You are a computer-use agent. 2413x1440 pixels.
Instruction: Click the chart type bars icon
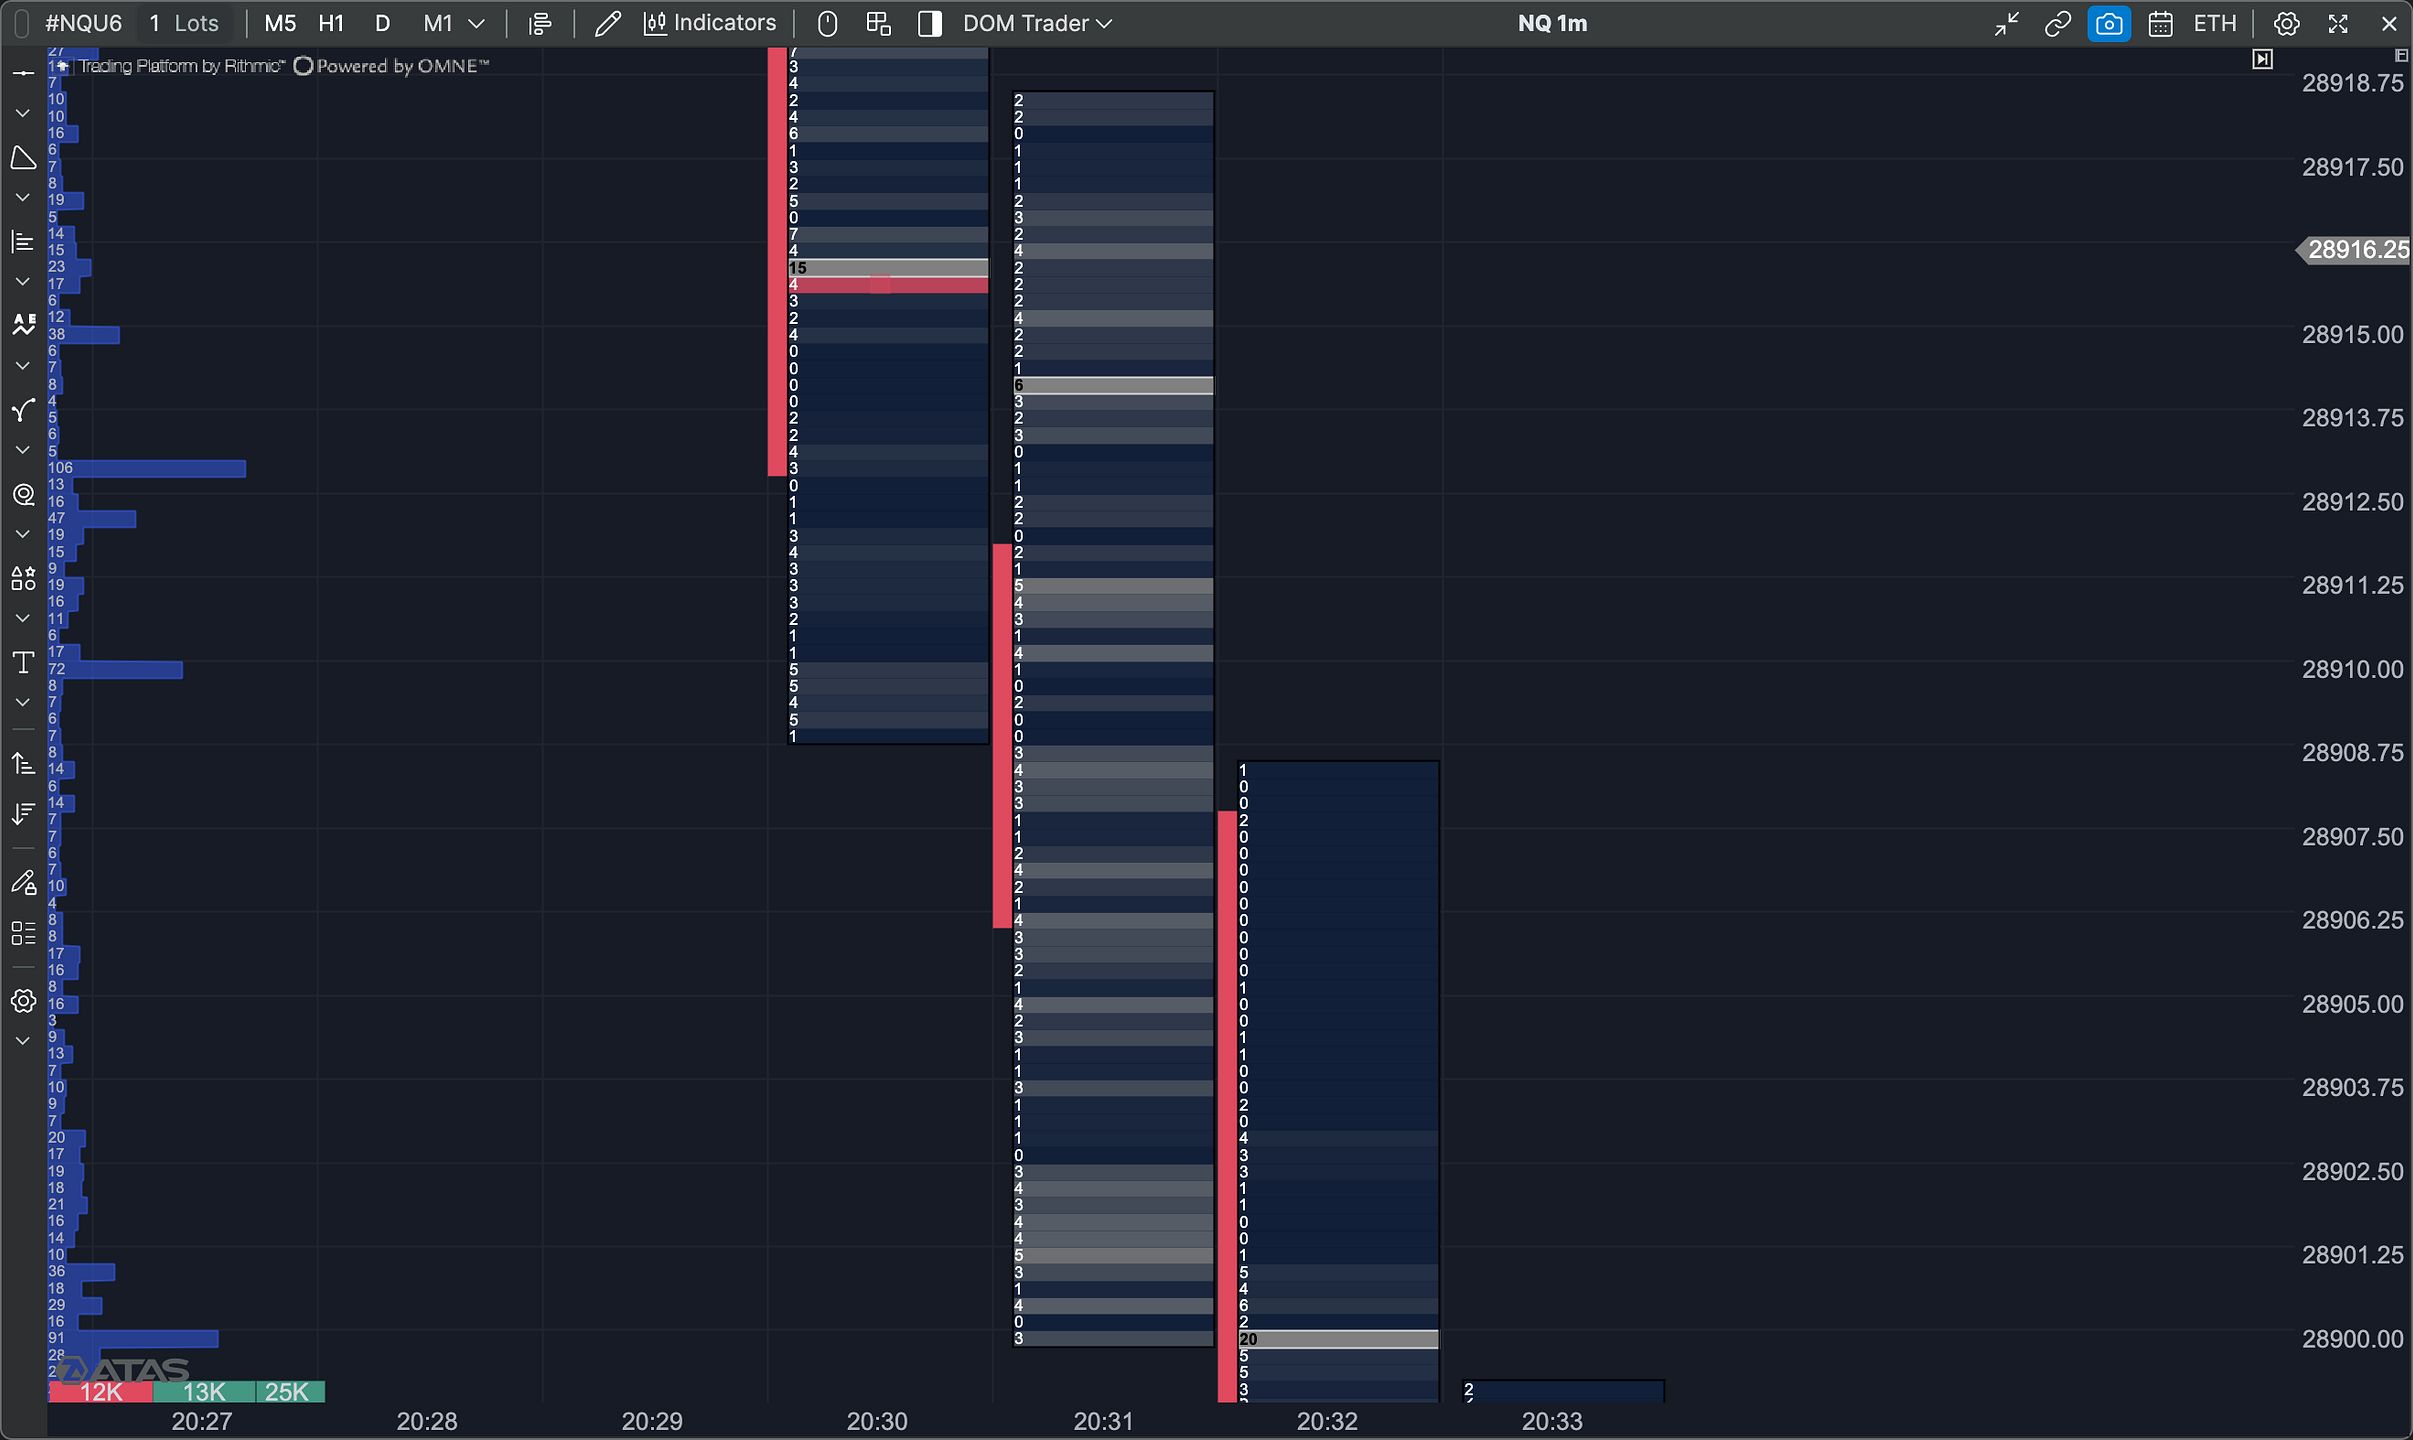tap(540, 24)
